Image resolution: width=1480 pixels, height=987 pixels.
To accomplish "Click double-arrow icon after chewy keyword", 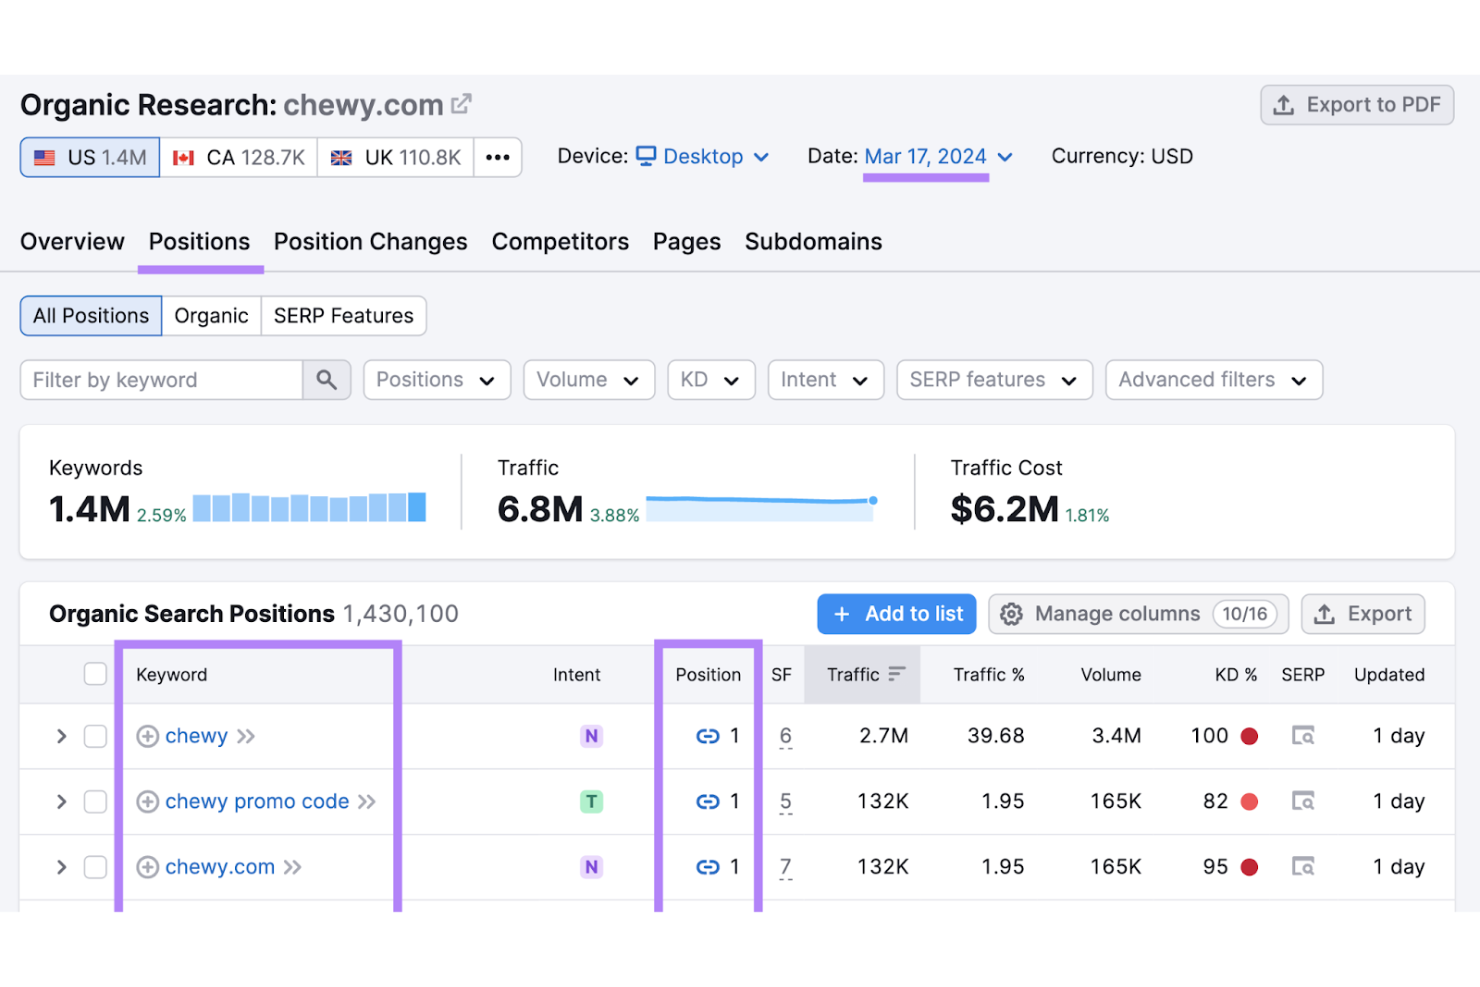I will click(246, 736).
